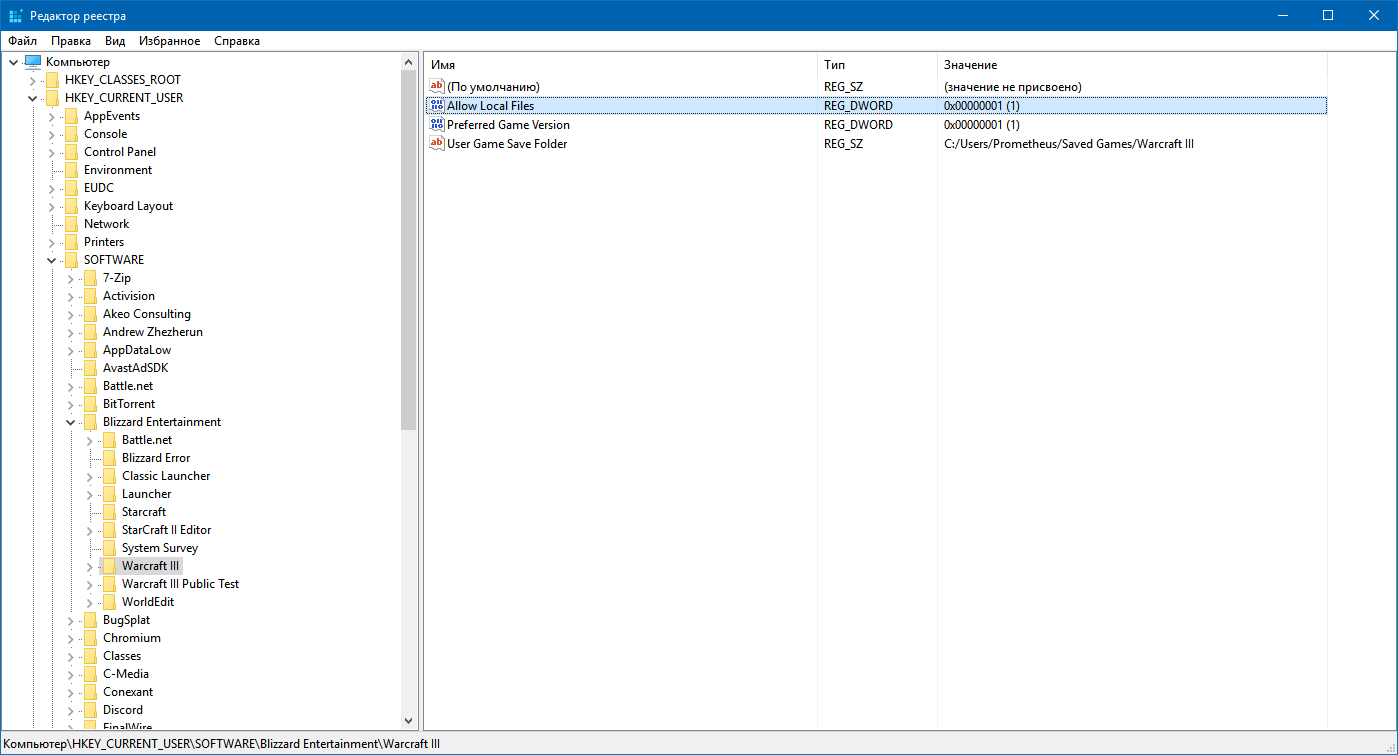Collapse the Компьютер root node
1398x755 pixels.
(13, 62)
